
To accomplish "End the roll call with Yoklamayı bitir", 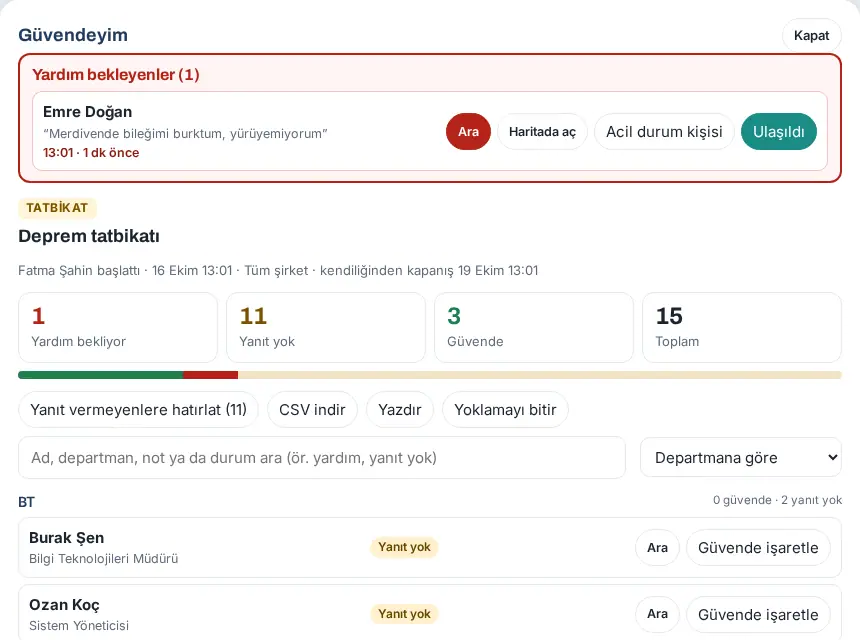I will pyautogui.click(x=505, y=410).
